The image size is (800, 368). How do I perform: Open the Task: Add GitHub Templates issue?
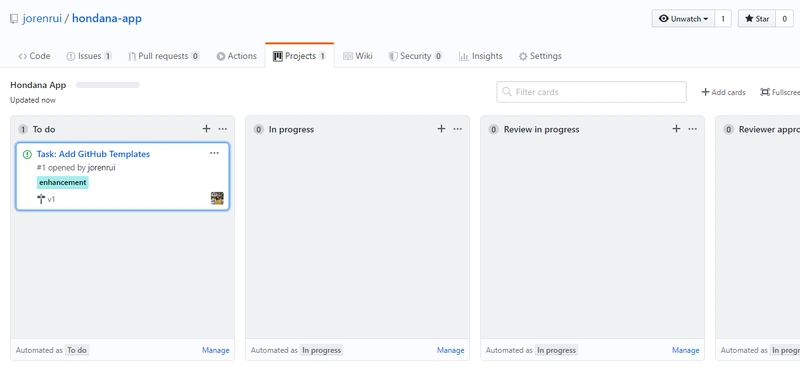coord(93,154)
